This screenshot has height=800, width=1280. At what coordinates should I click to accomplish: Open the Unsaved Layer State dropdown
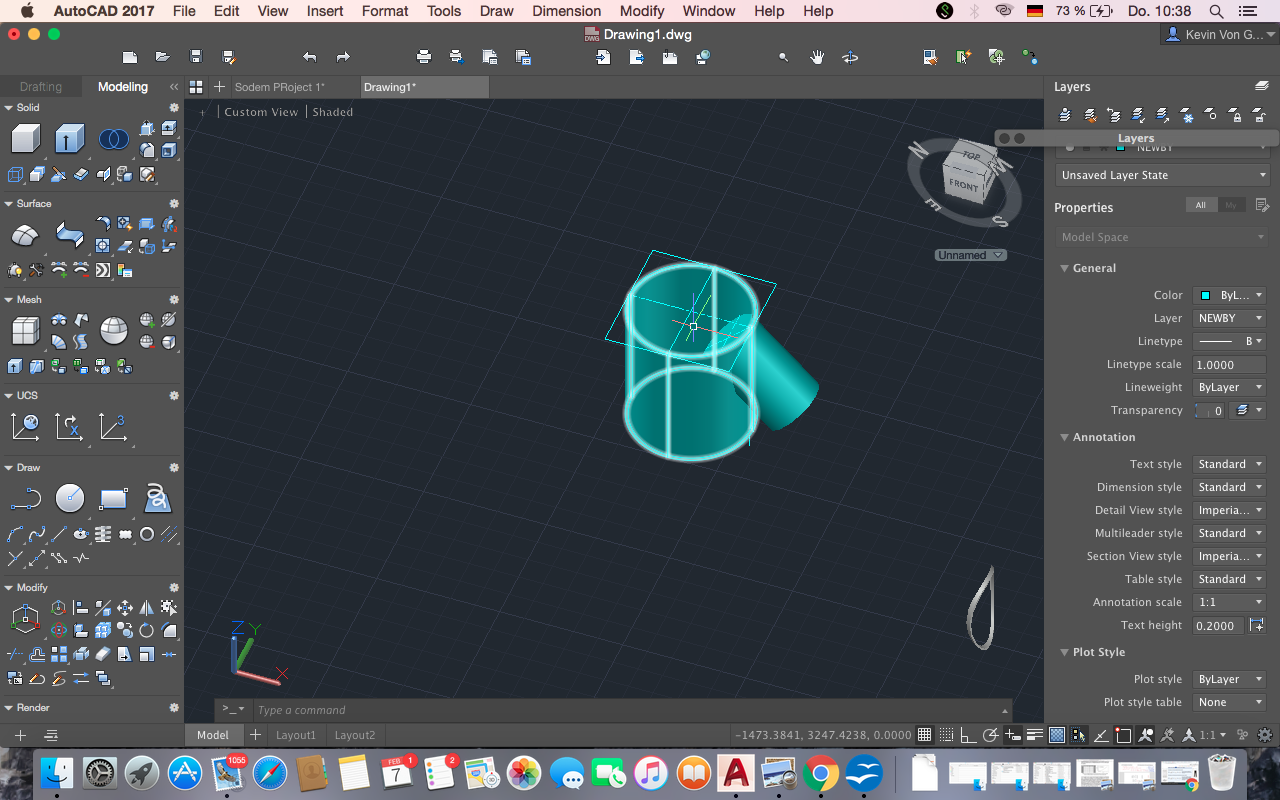coord(1162,175)
